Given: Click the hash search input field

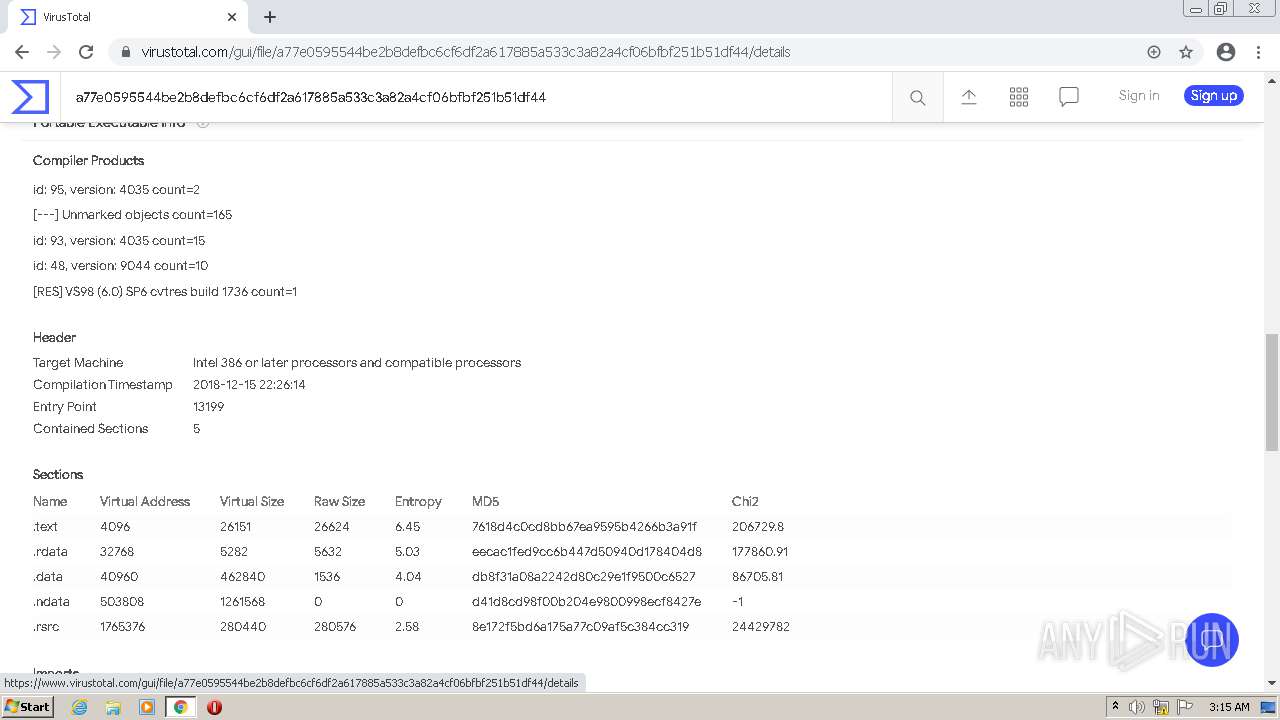Looking at the screenshot, I should pyautogui.click(x=476, y=97).
